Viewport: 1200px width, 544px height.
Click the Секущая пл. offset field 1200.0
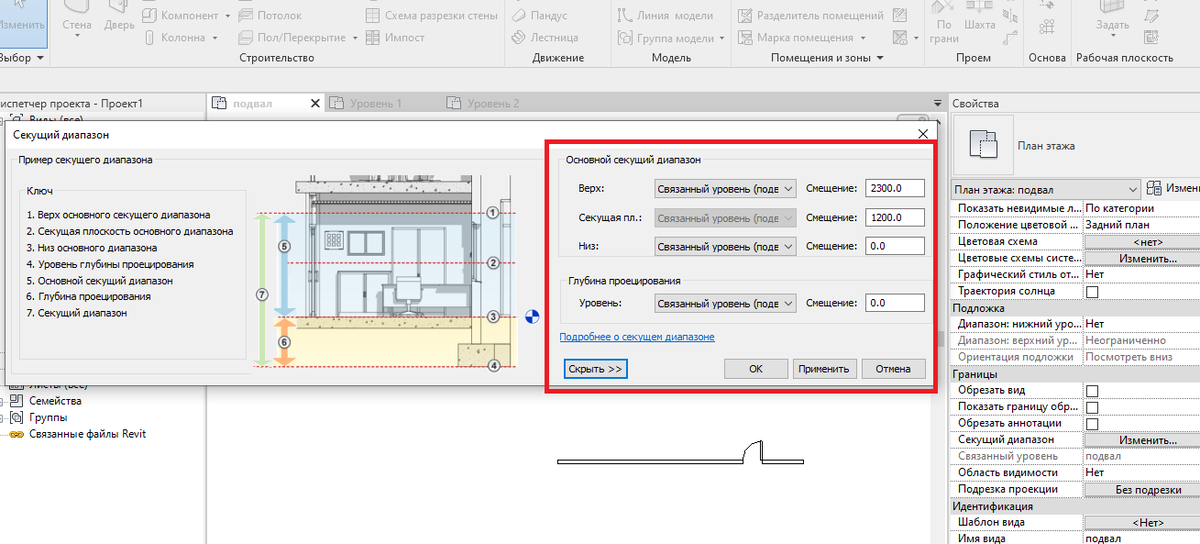coord(895,217)
